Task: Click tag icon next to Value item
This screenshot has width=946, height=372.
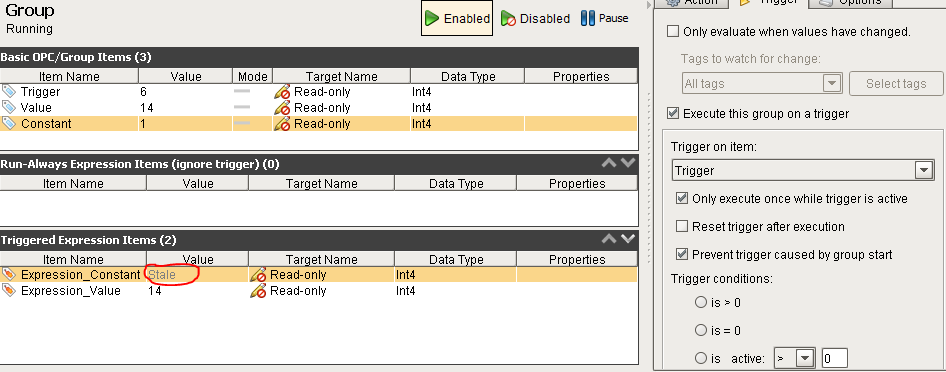Action: tap(9, 107)
